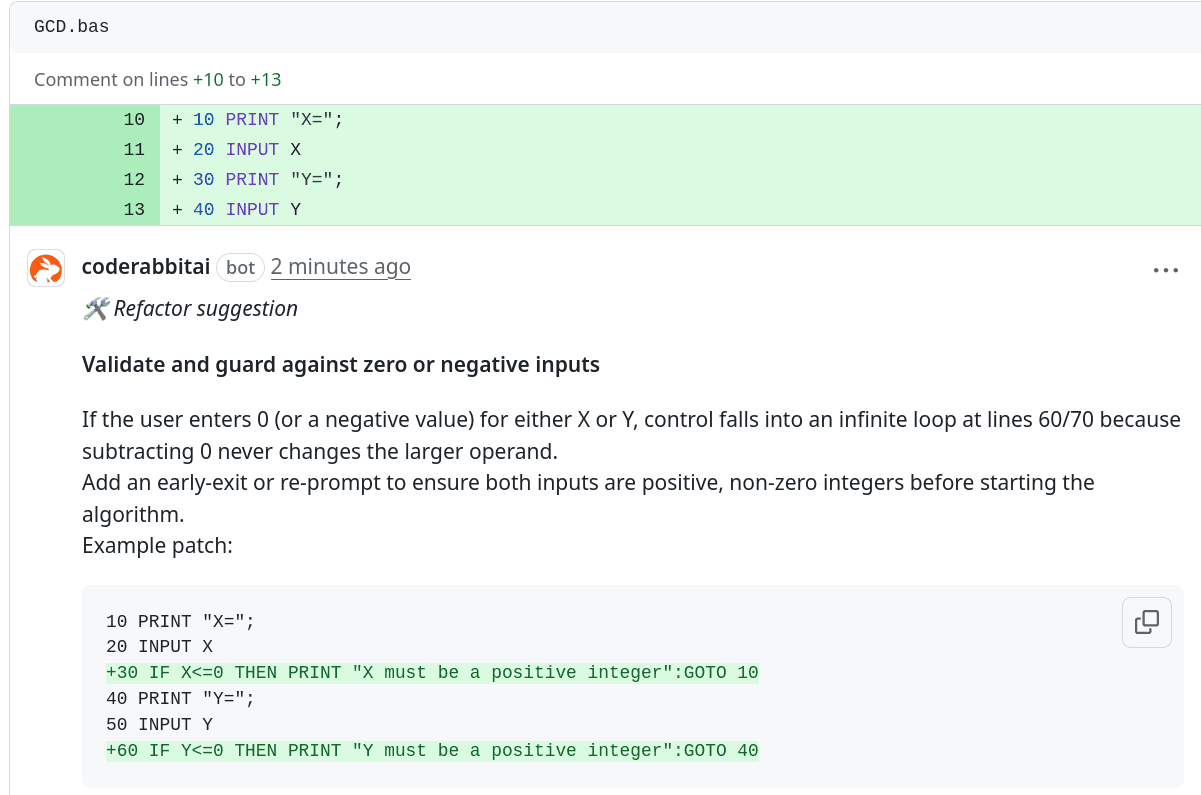1201x795 pixels.
Task: Click the hammer-and-wrench refactor emoji
Action: (x=96, y=309)
